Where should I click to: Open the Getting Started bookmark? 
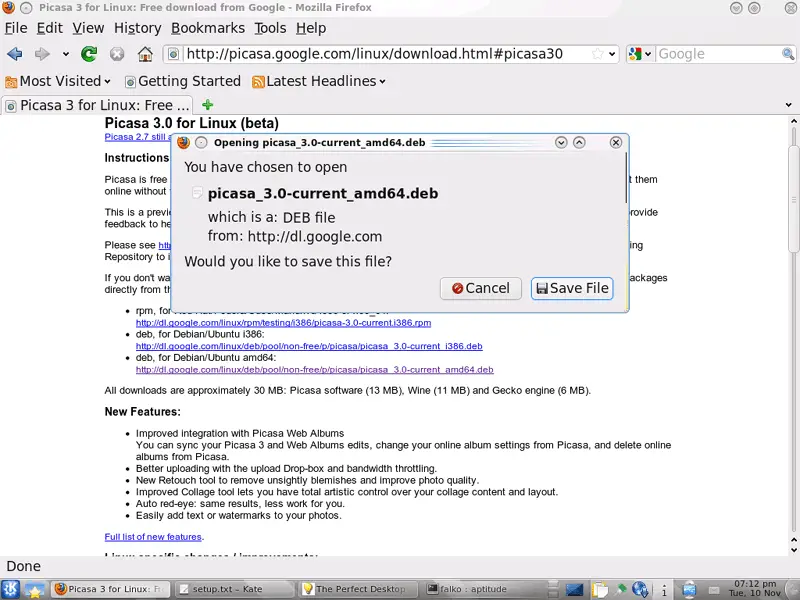click(183, 81)
